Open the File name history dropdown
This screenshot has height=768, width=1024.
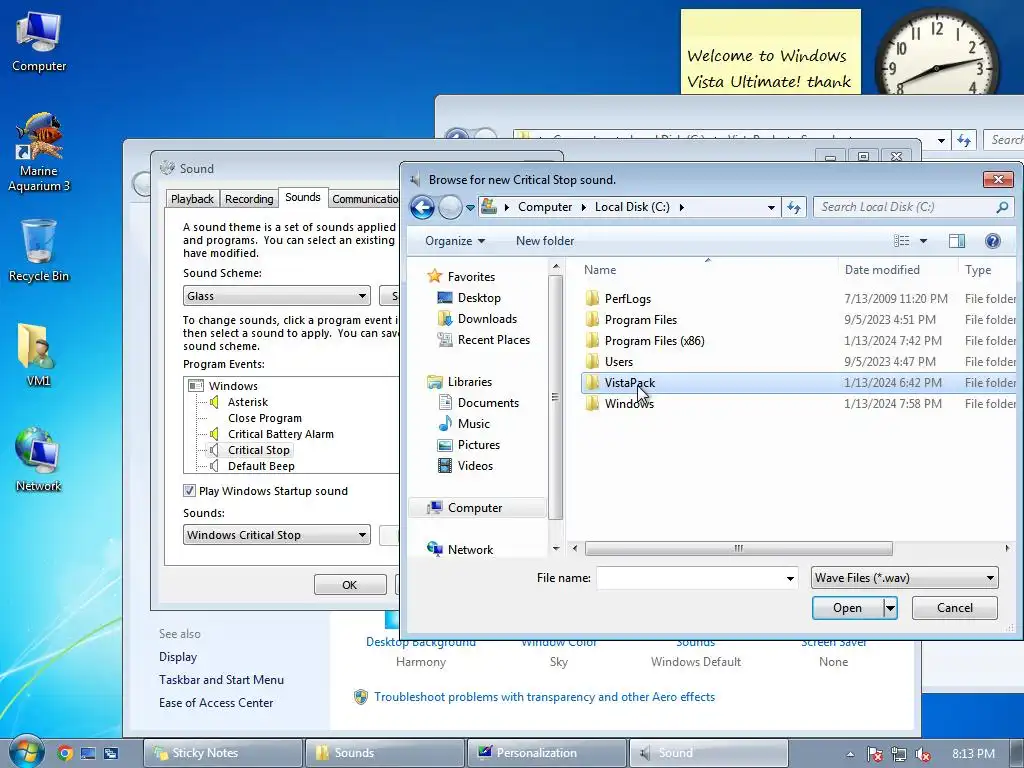pyautogui.click(x=790, y=578)
